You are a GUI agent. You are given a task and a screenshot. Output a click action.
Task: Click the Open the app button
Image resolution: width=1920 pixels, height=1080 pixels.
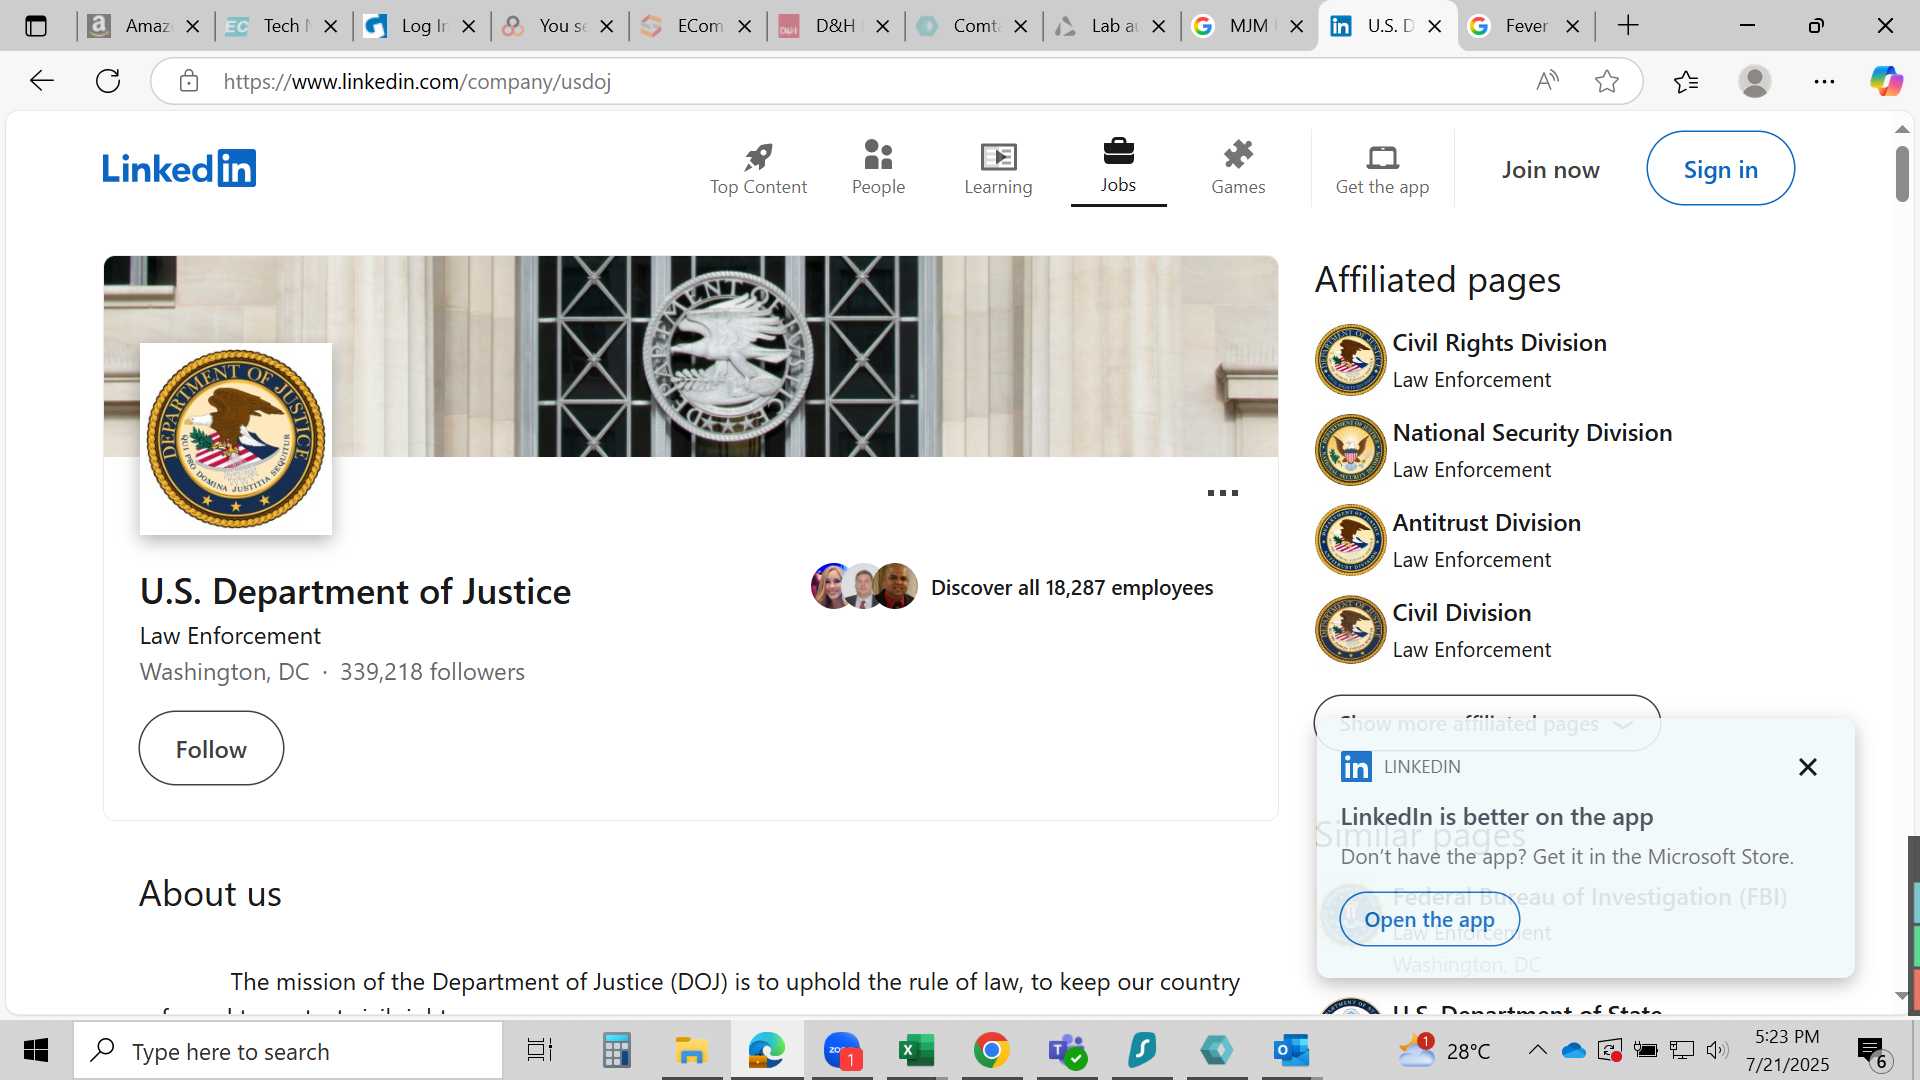(x=1429, y=919)
